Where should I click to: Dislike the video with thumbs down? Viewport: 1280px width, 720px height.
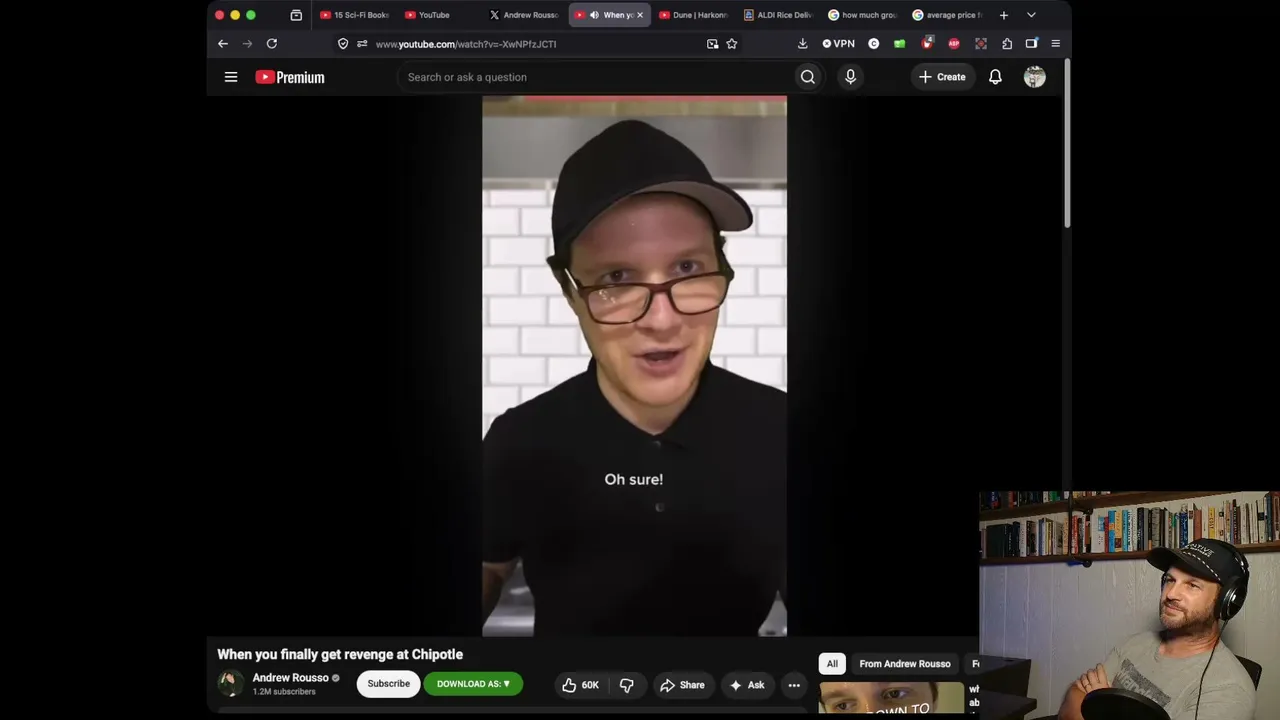tap(627, 685)
